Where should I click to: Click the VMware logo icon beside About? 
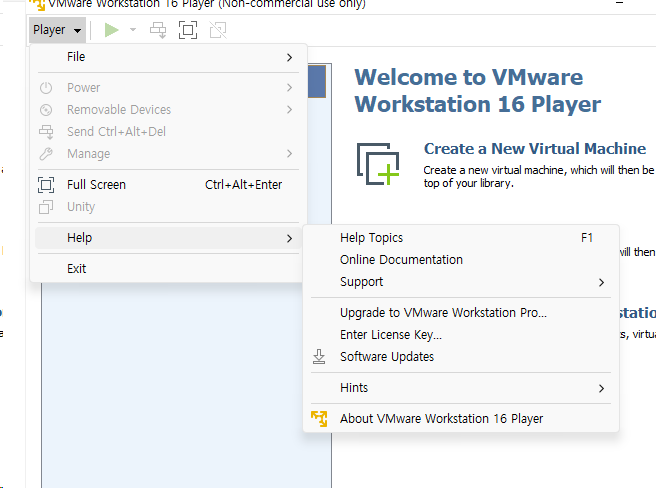pos(319,419)
